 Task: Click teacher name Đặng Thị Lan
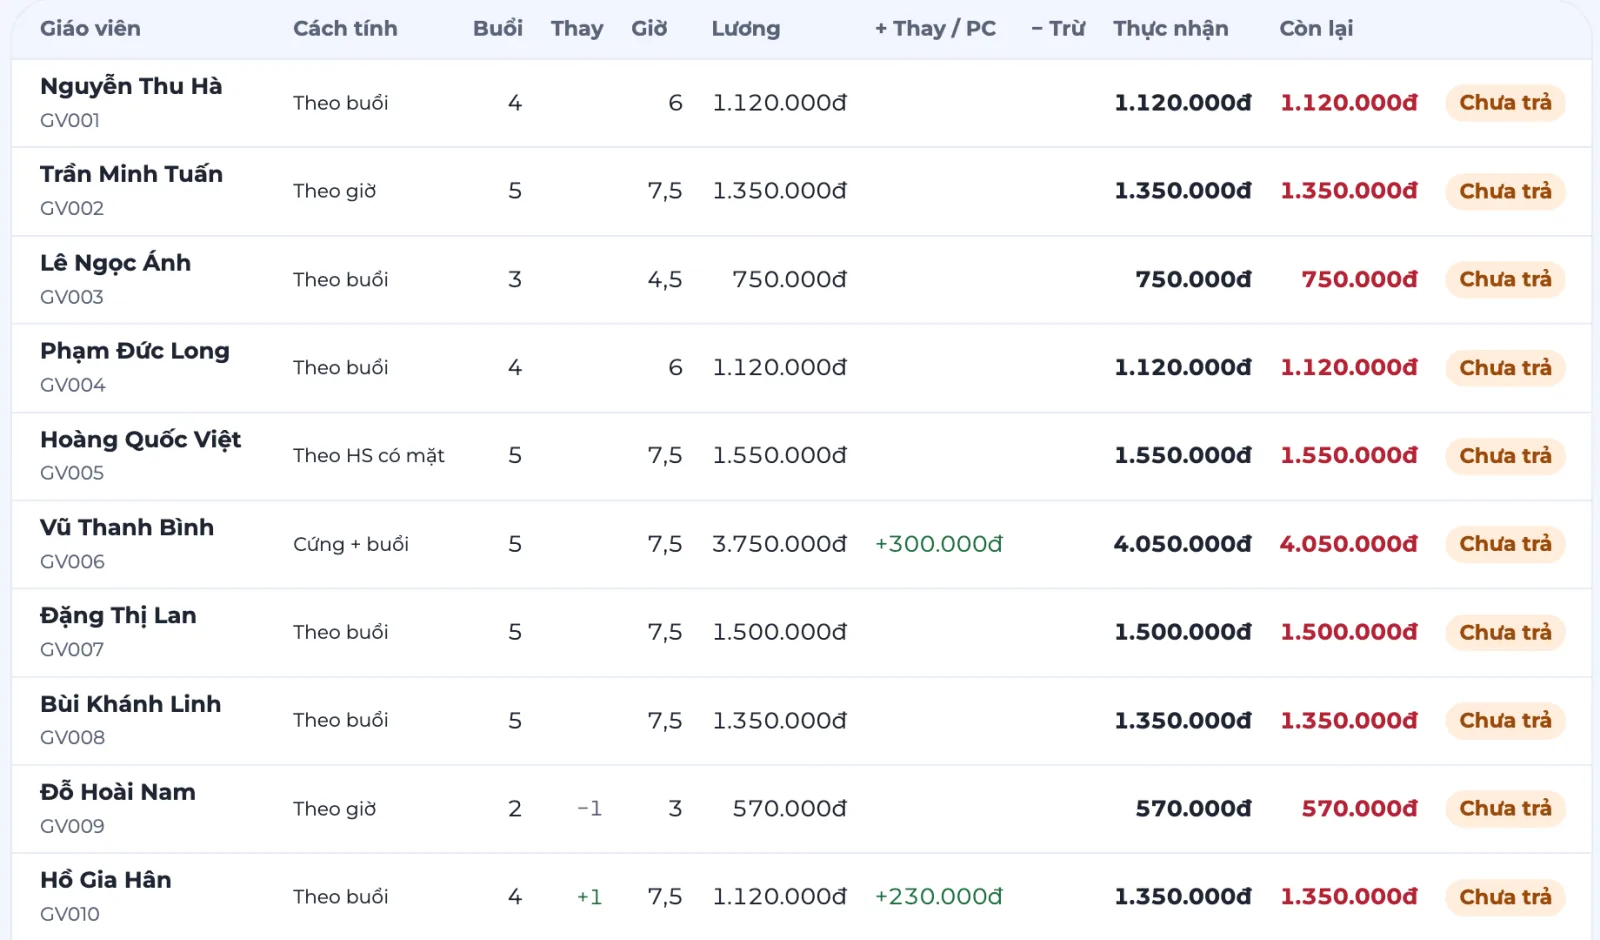pos(118,616)
